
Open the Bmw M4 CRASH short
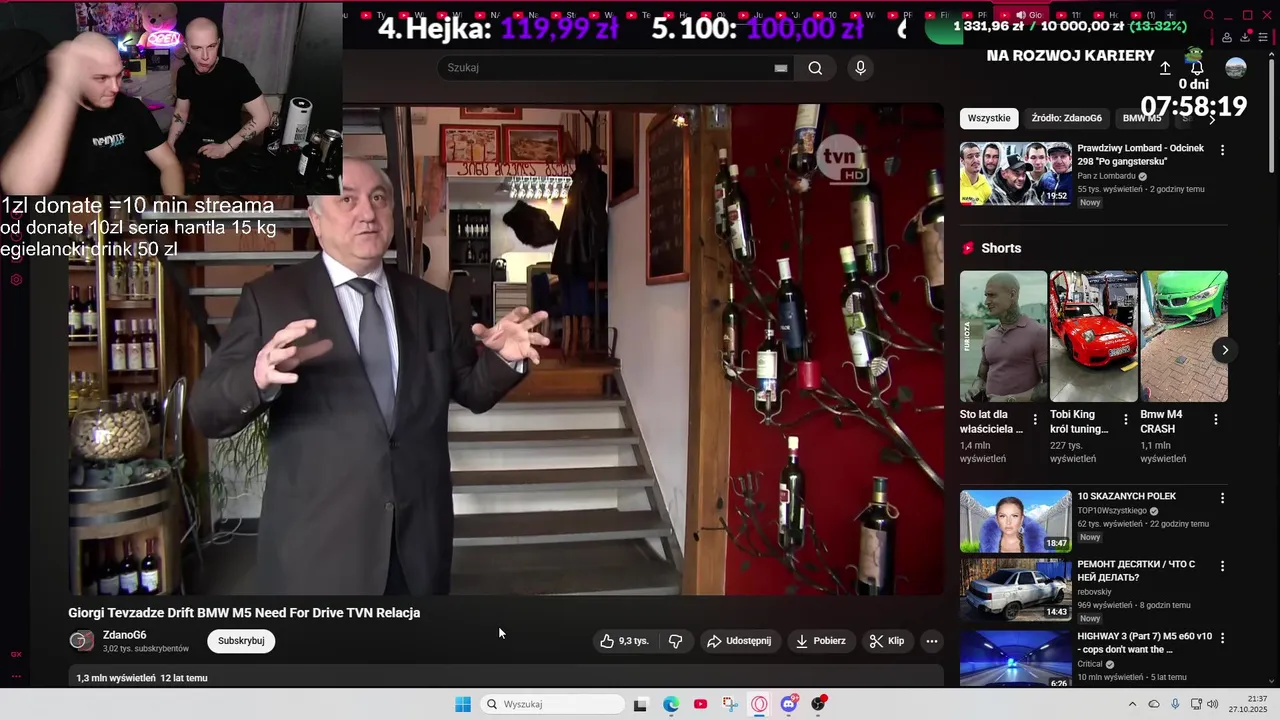[x=1184, y=336]
